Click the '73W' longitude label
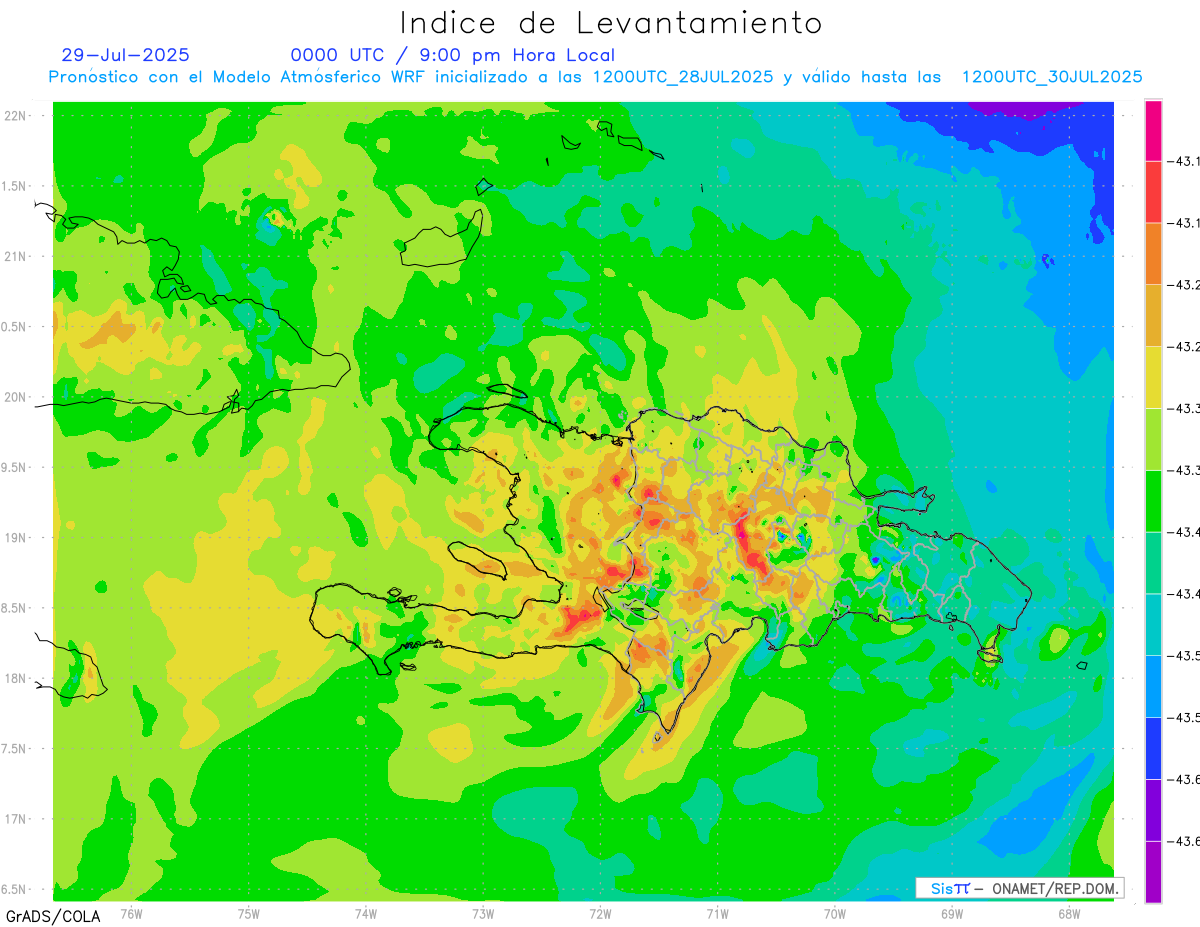Viewport: 1200px width, 927px height. [483, 913]
